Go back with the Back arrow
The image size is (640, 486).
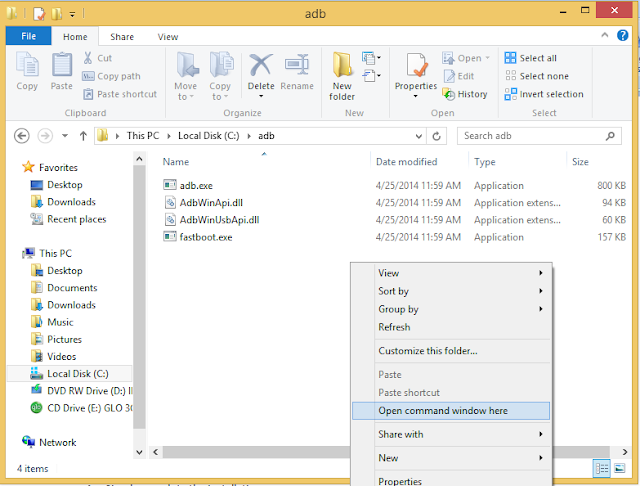[22, 136]
